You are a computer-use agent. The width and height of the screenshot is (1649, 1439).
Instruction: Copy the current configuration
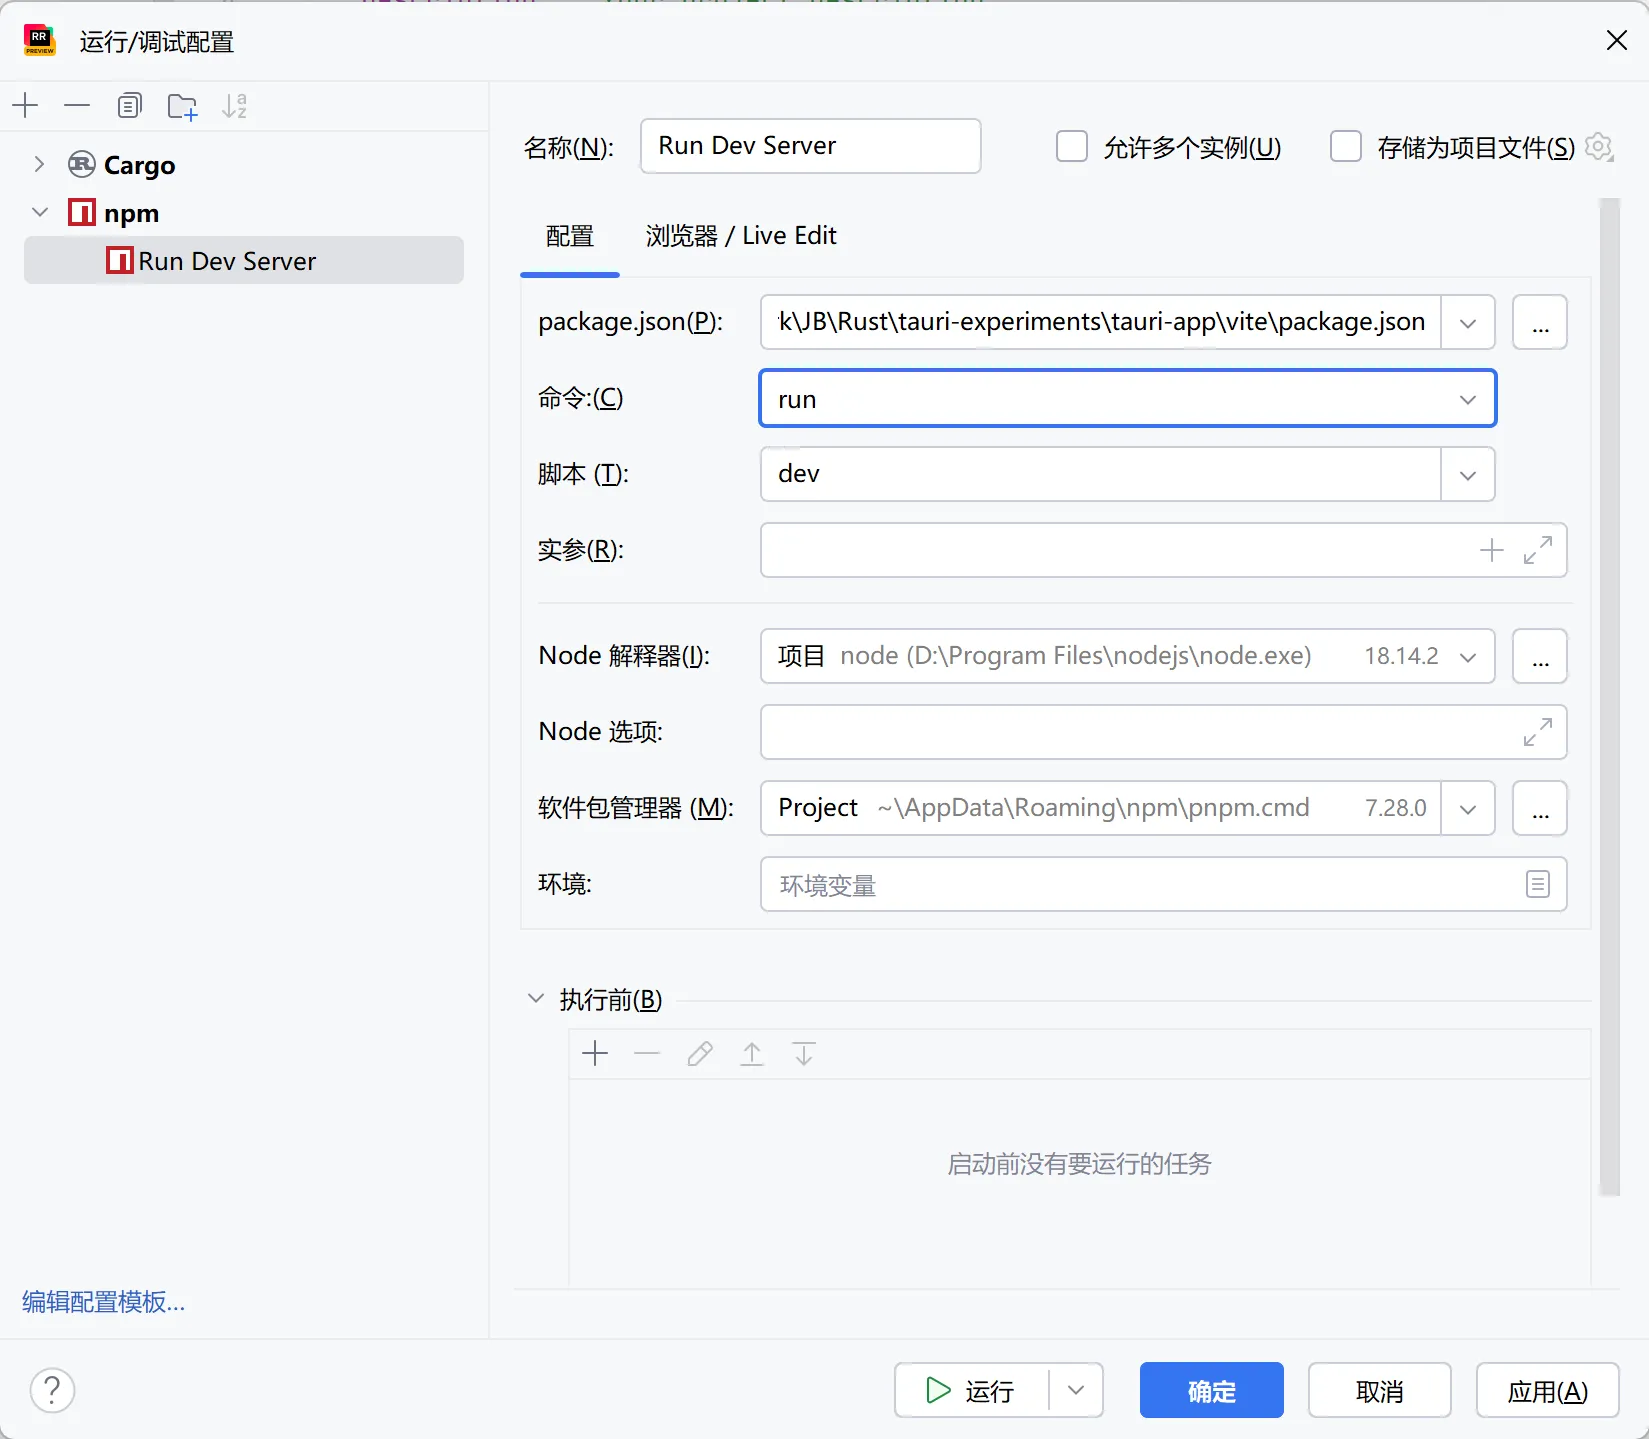click(x=129, y=106)
